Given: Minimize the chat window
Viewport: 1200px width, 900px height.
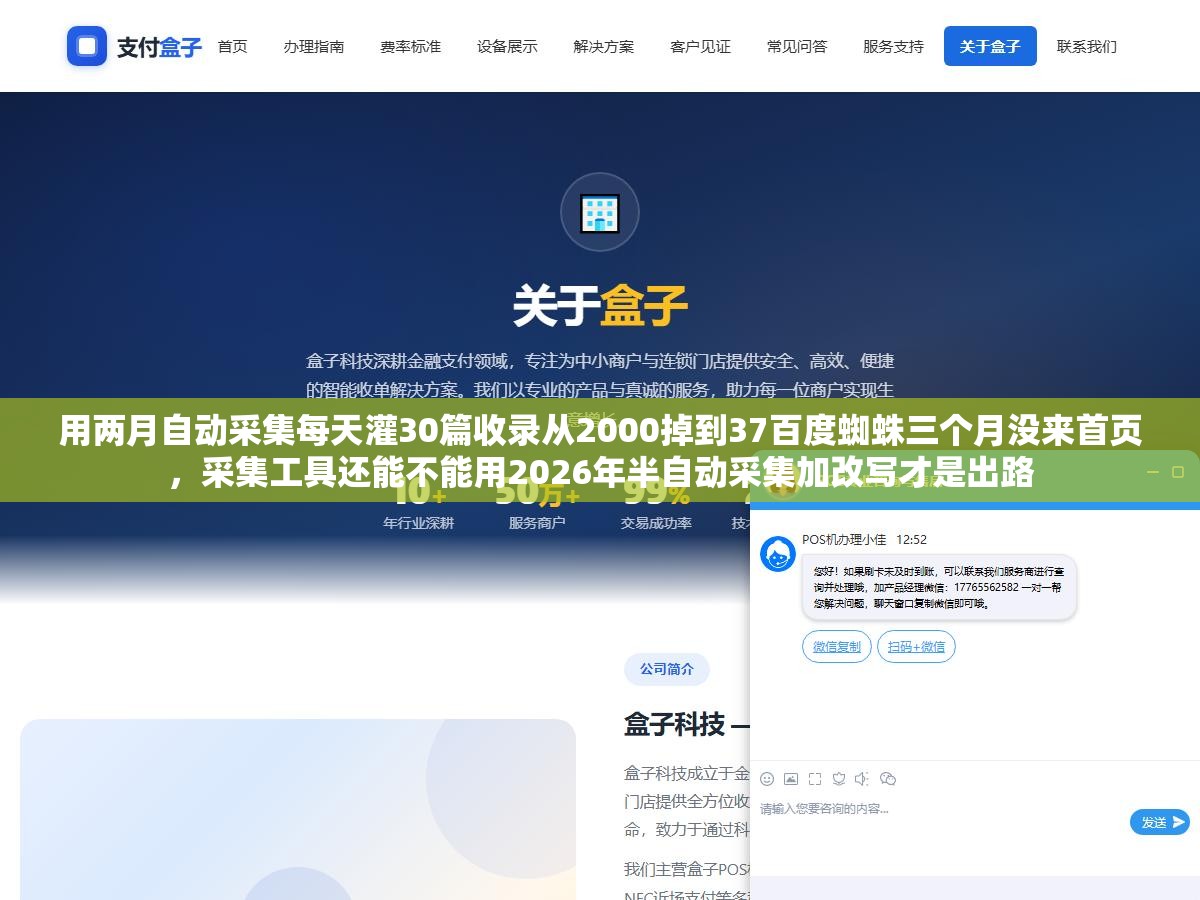Looking at the screenshot, I should click(1151, 472).
